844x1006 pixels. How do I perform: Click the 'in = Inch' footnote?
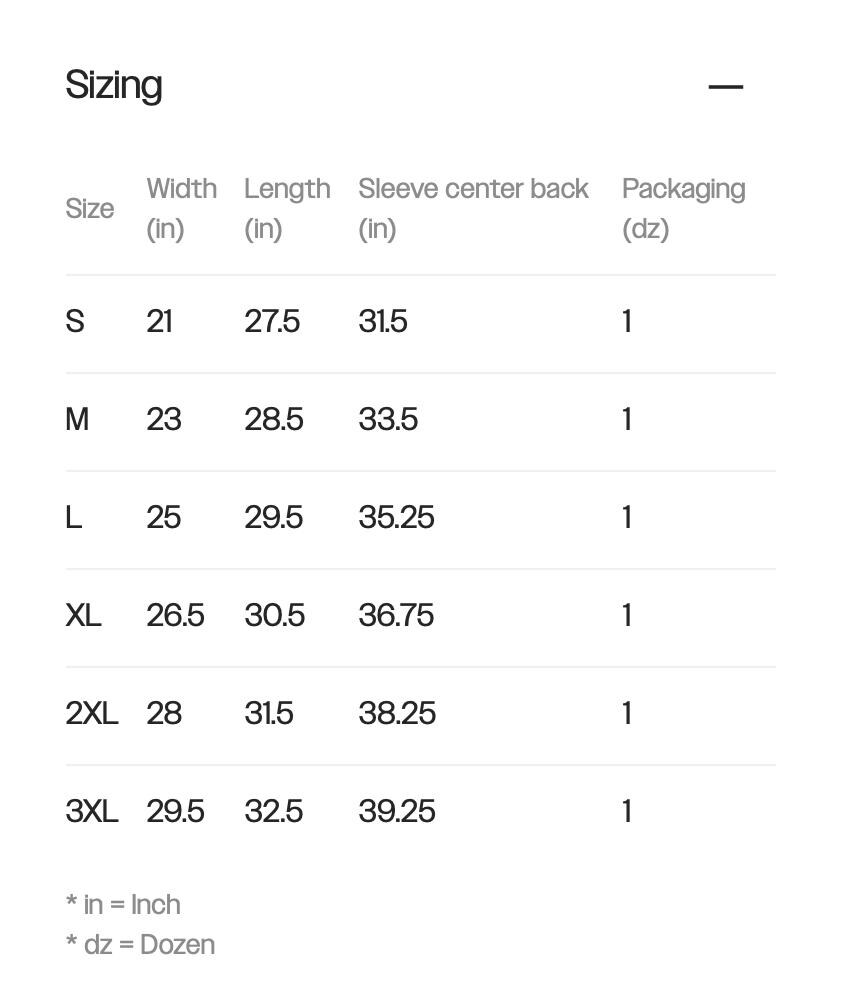point(123,905)
